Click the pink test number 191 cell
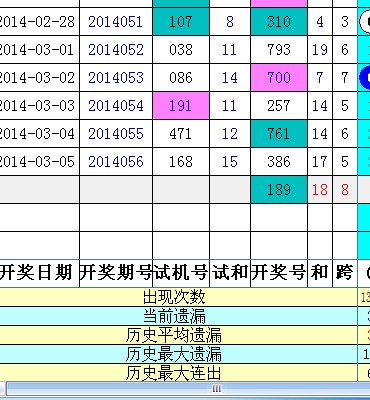Screen dimensions: 370x400 (181, 106)
